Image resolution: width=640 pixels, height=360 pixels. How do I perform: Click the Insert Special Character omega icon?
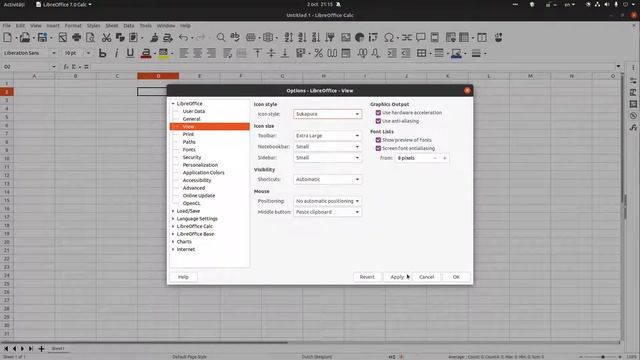point(389,38)
